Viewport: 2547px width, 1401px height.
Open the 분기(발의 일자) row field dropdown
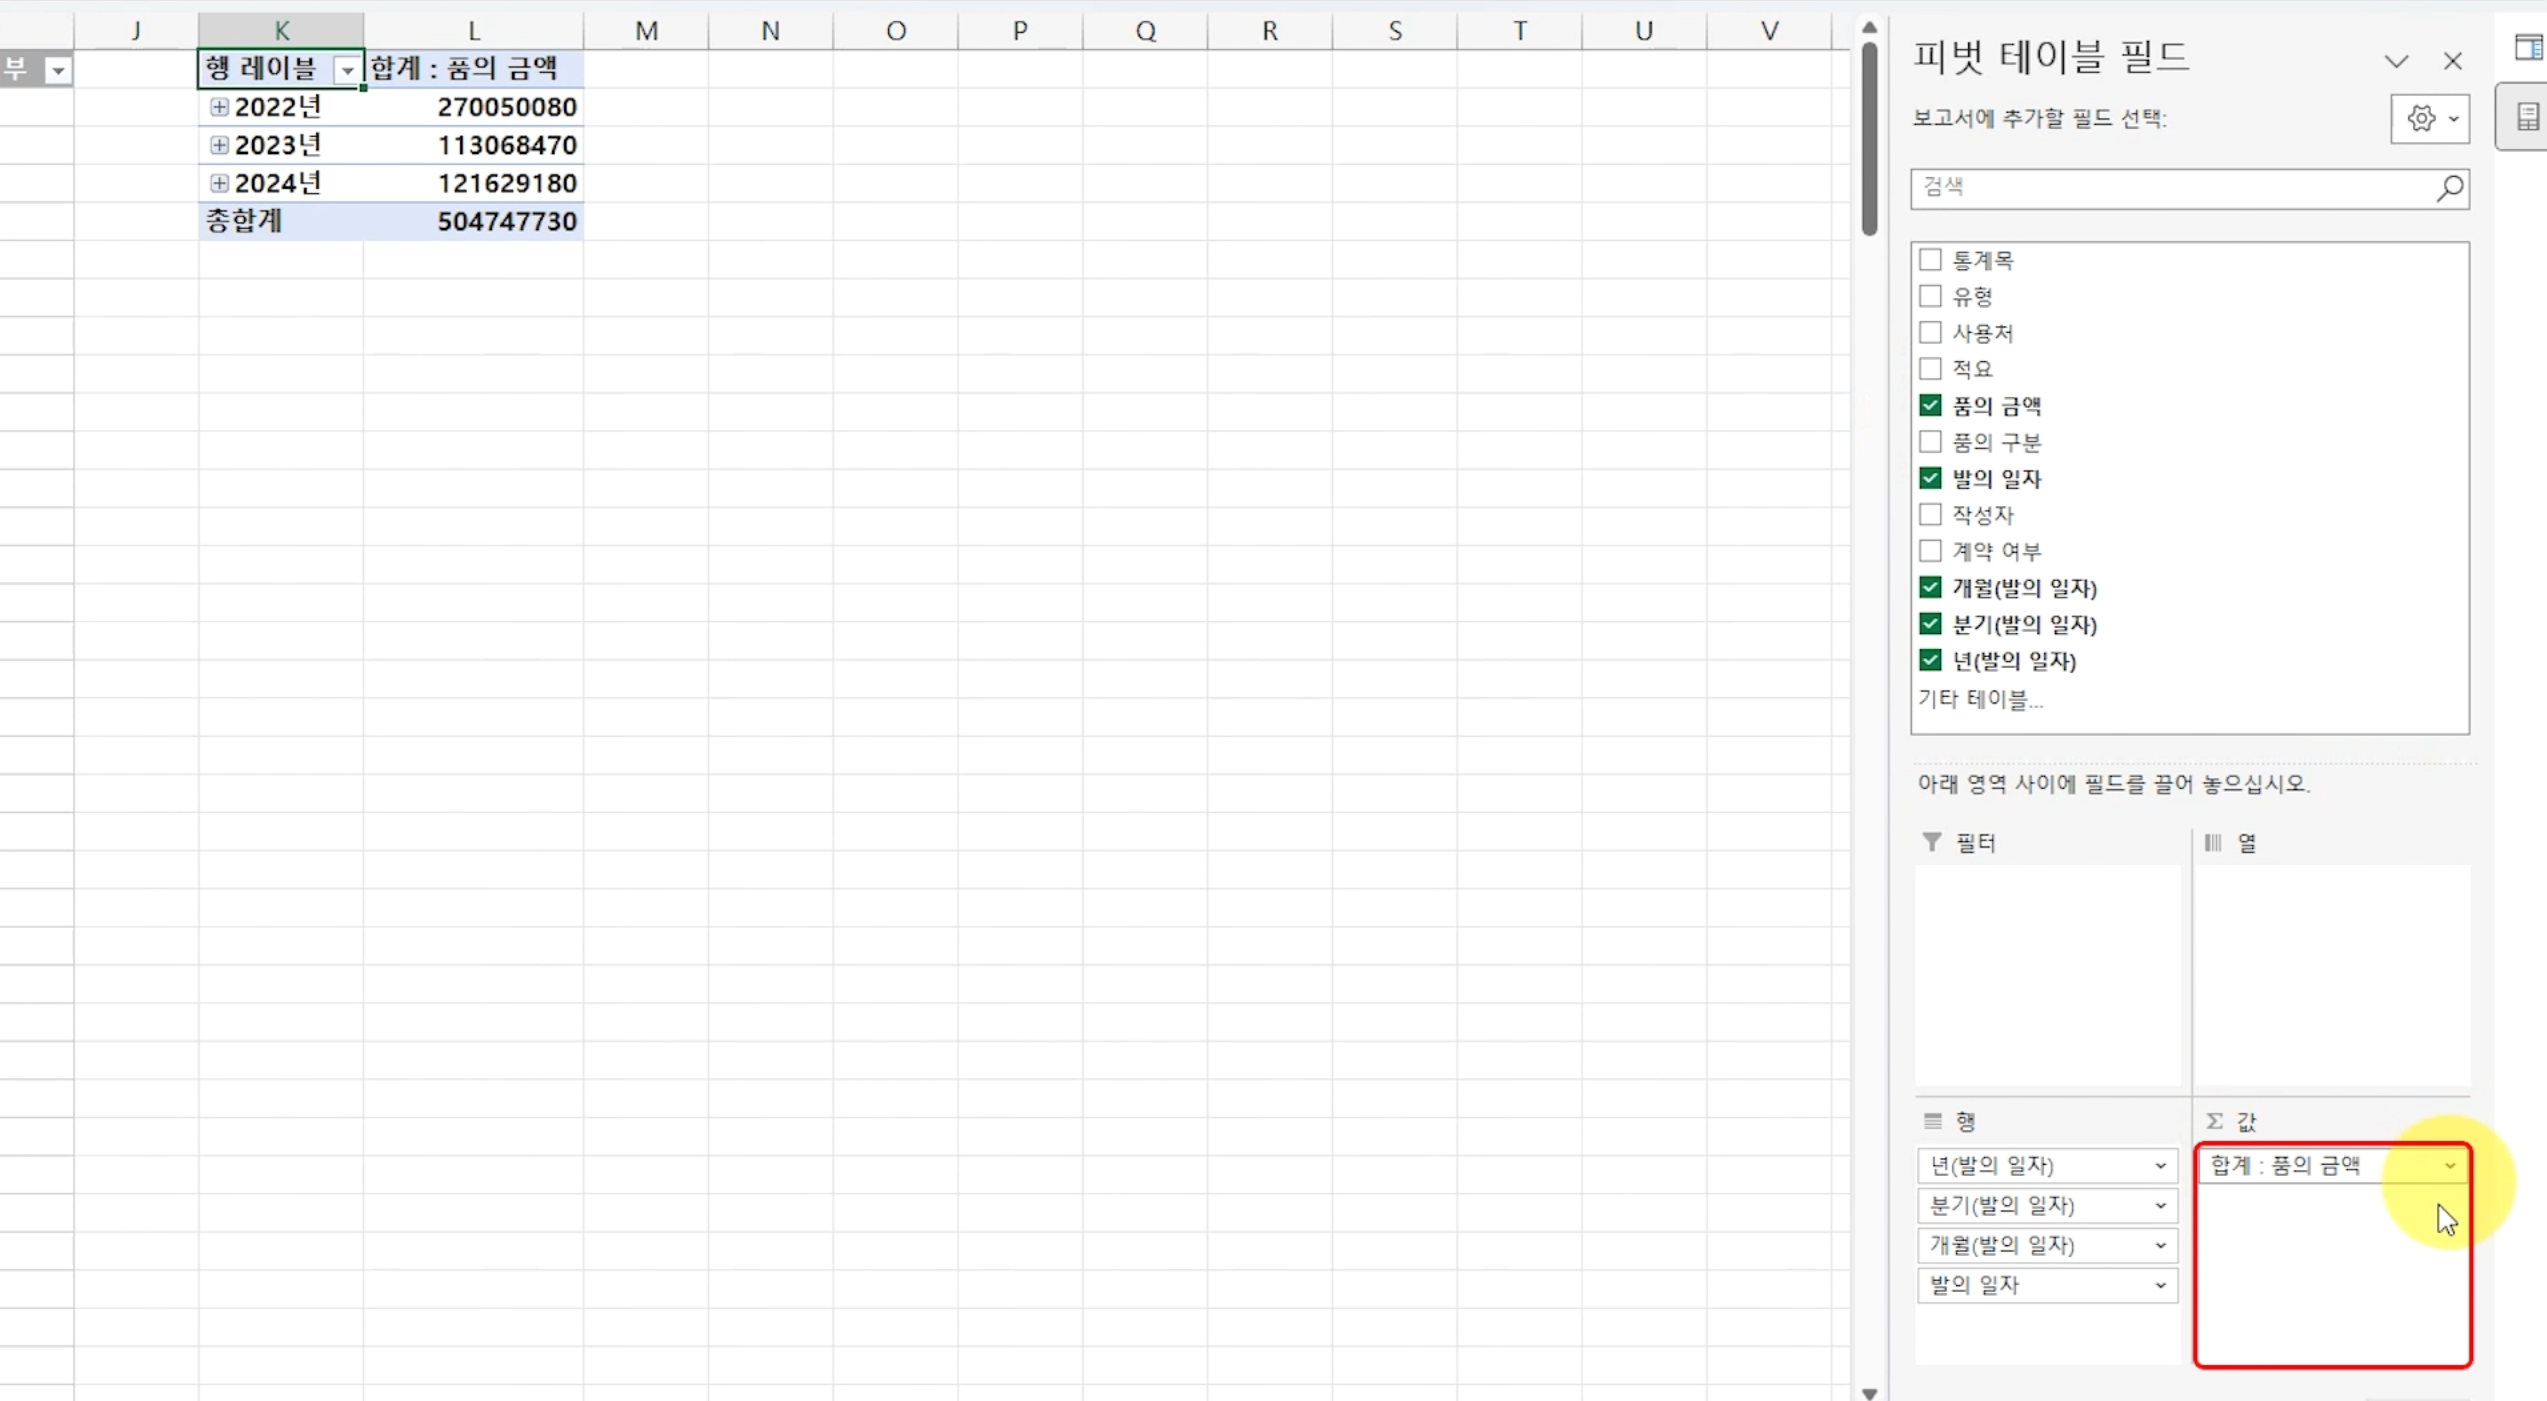[2160, 1205]
